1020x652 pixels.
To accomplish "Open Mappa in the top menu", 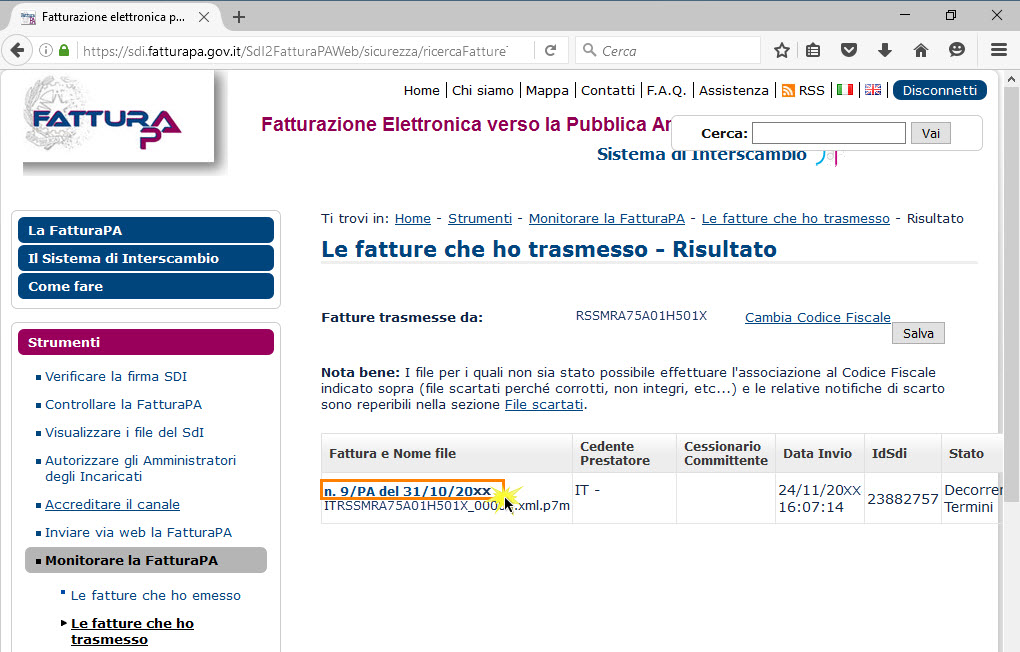I will pyautogui.click(x=547, y=90).
